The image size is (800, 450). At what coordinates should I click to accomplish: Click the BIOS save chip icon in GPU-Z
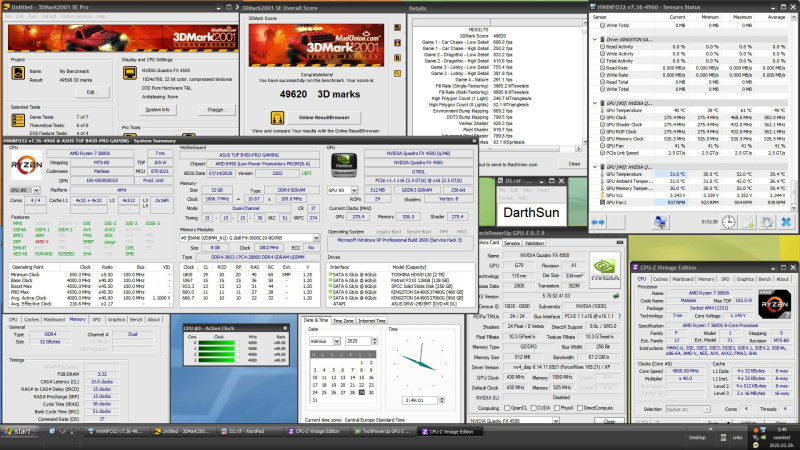point(616,295)
